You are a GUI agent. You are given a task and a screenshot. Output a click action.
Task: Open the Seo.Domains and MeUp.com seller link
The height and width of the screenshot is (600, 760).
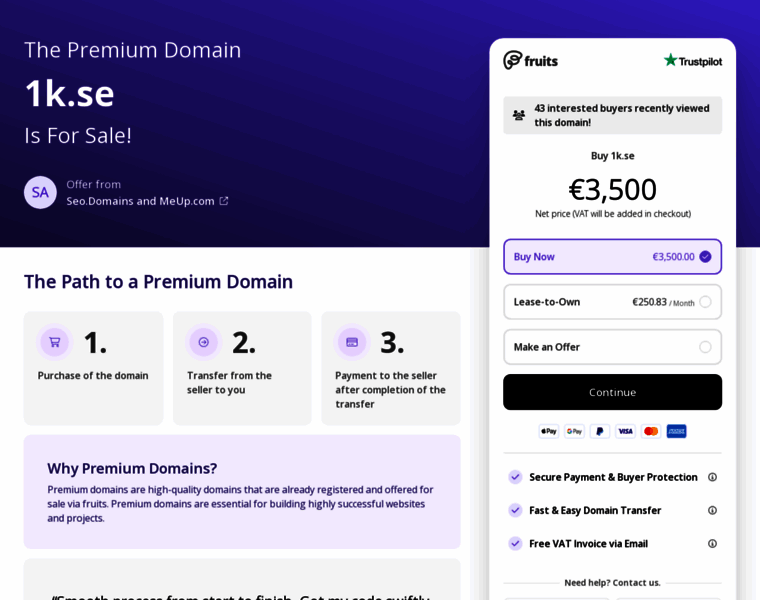[x=146, y=200]
